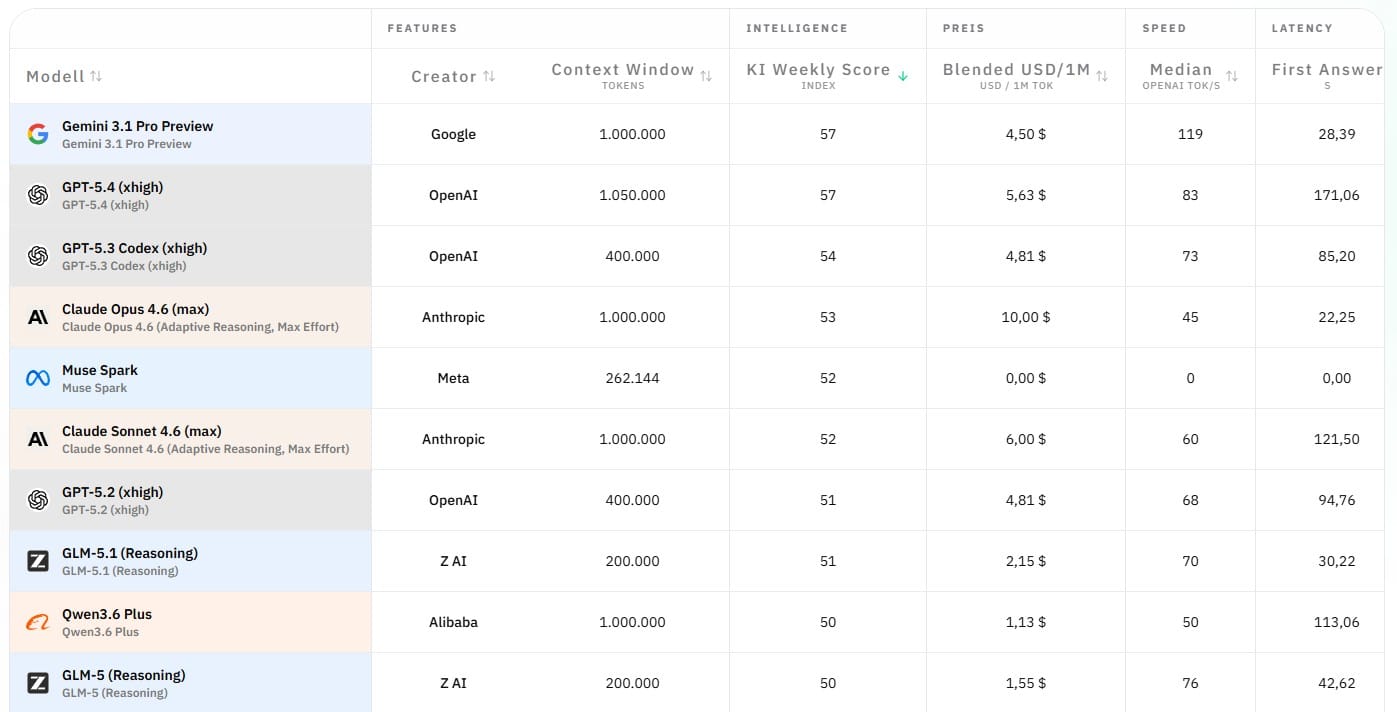Image resolution: width=1397 pixels, height=712 pixels.
Task: Sort by Blended USD/1M price arrows
Action: [x=1102, y=76]
